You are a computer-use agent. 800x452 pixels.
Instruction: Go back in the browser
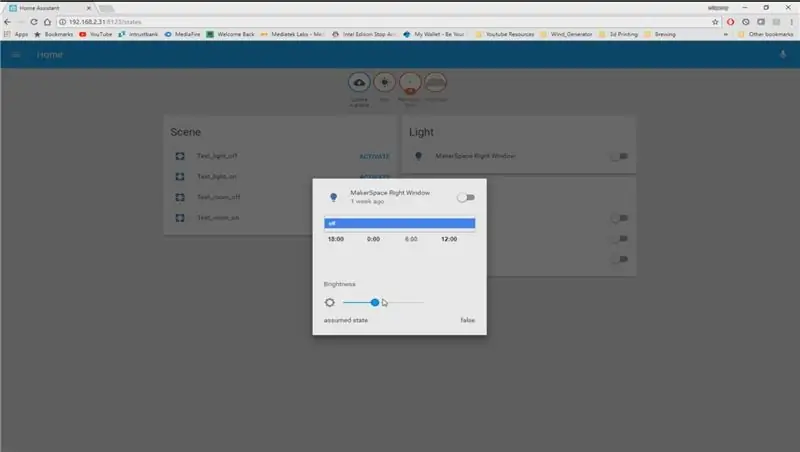coord(7,22)
